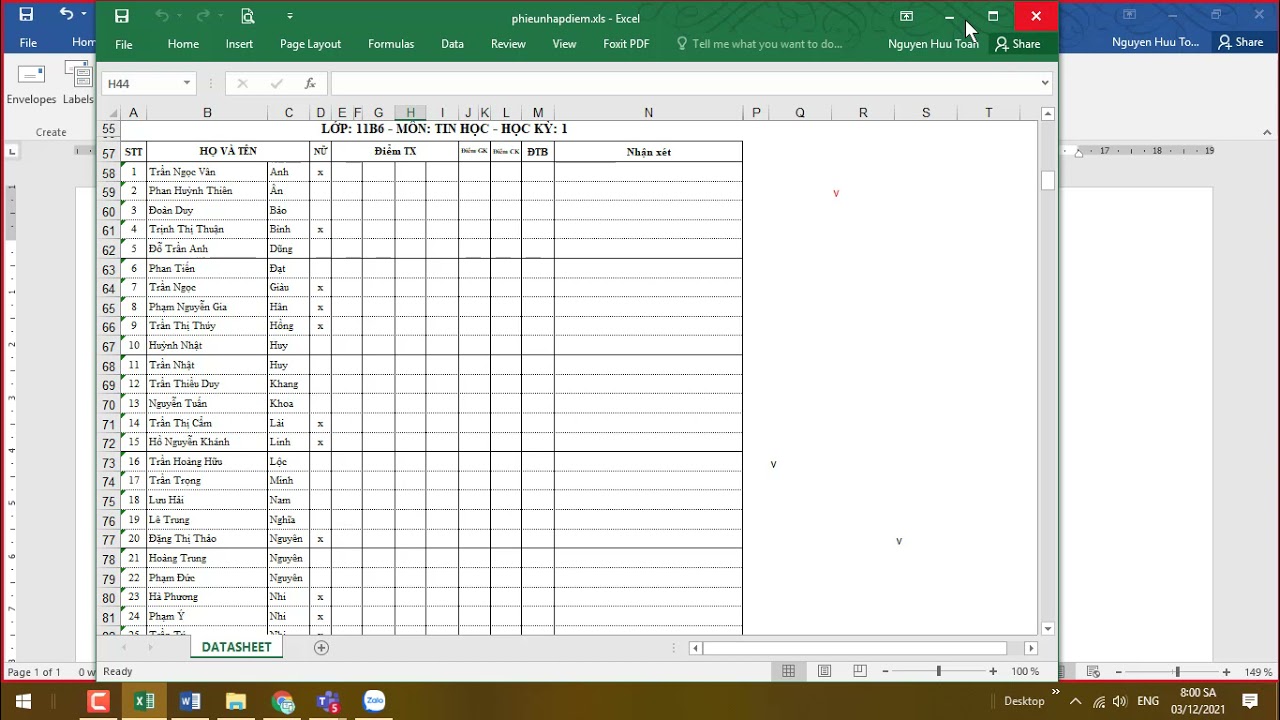Redo the action in Excel toolbar

coord(204,16)
